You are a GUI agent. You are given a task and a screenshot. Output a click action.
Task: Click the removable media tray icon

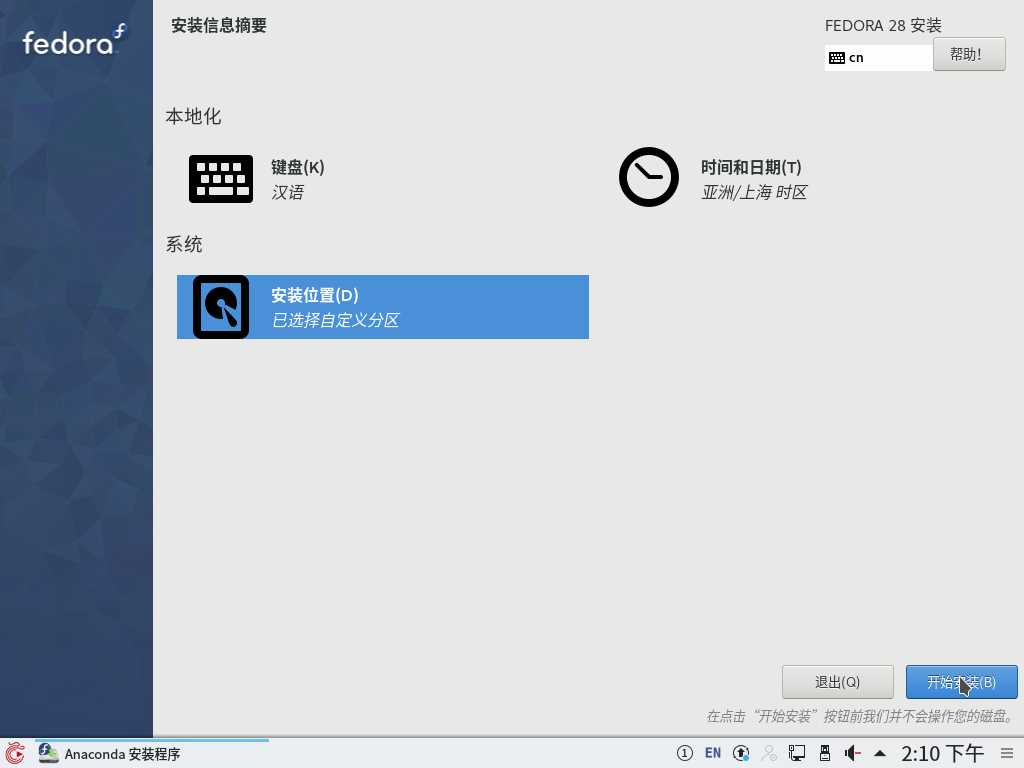click(825, 752)
